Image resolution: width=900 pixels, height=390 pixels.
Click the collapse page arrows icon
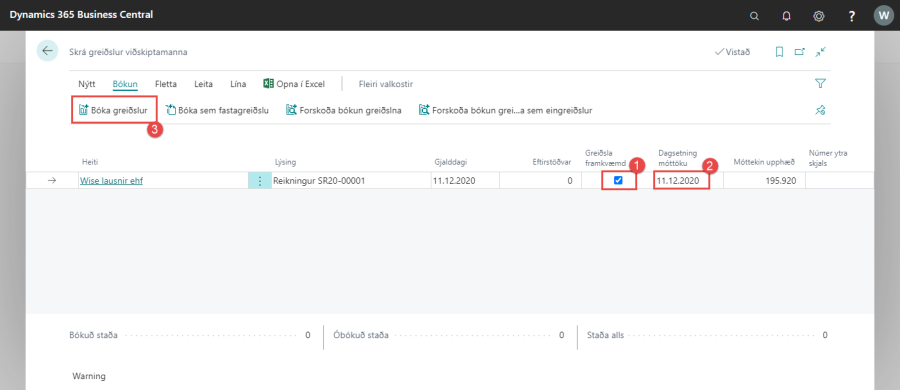(x=821, y=52)
